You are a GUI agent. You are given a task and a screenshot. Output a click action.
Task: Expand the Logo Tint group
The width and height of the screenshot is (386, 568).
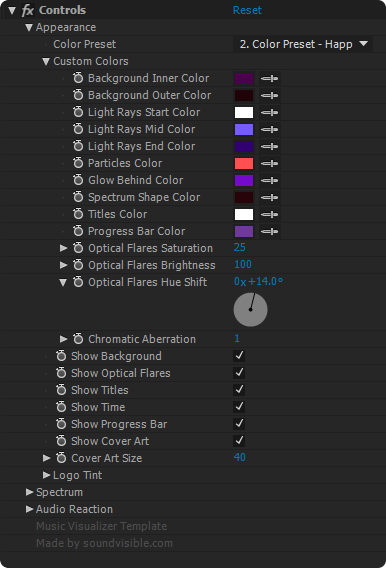[46, 475]
